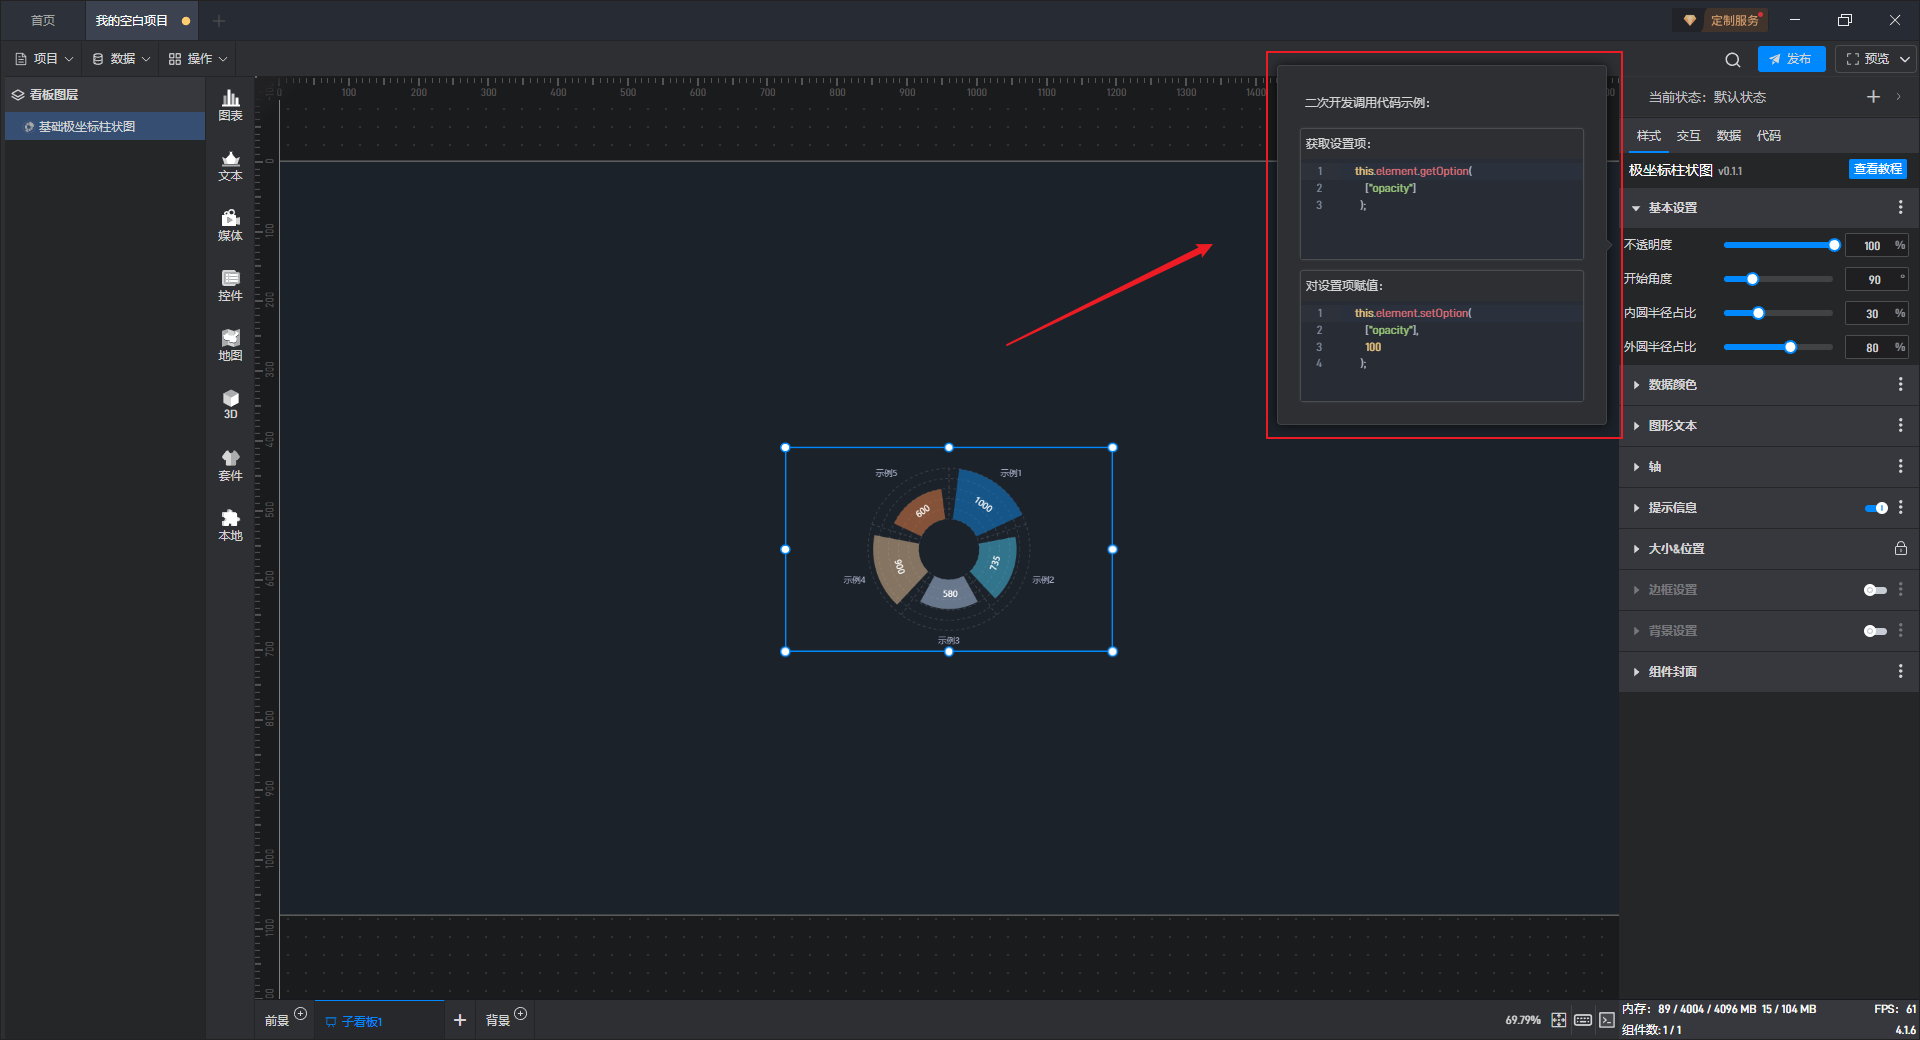Click the search magnifier icon in toolbar

[1733, 59]
